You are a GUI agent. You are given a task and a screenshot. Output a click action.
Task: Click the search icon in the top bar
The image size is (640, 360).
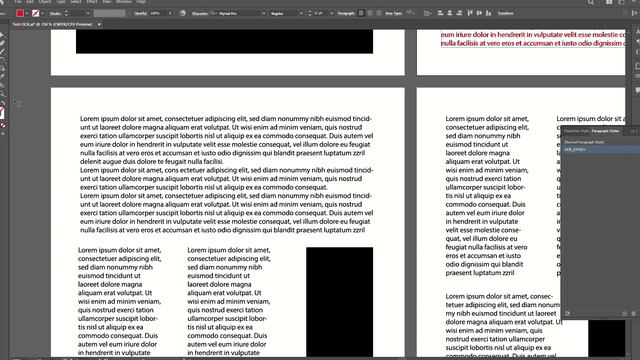click(x=591, y=2)
